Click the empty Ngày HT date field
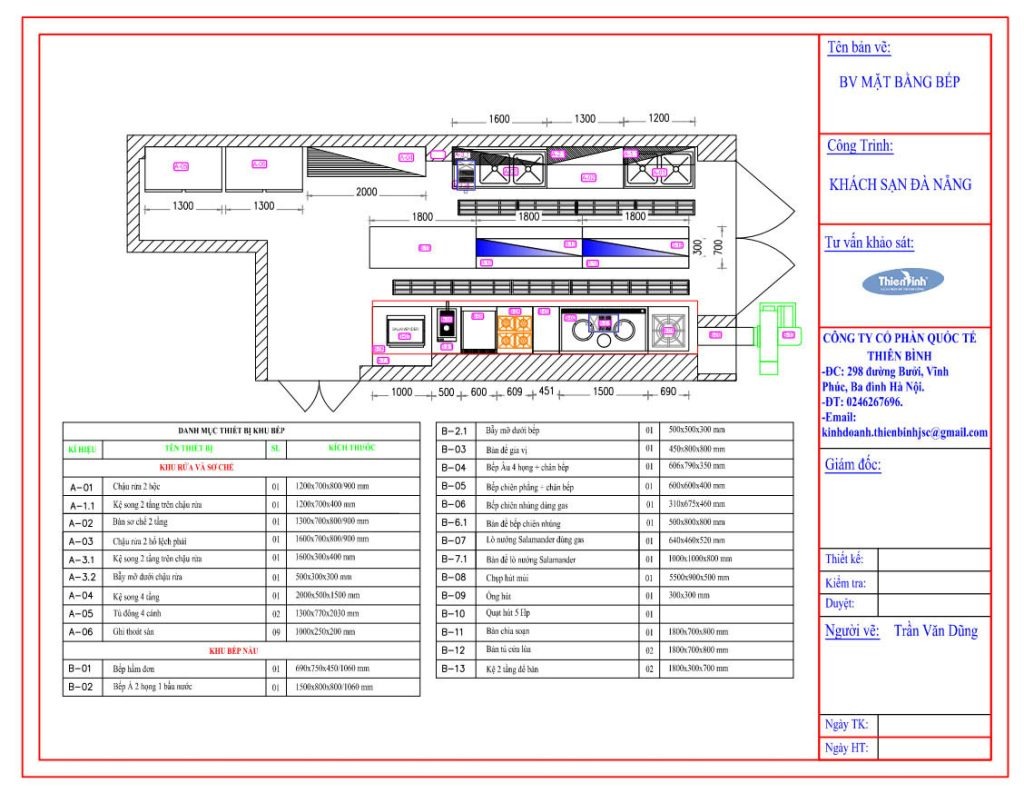 click(x=934, y=748)
